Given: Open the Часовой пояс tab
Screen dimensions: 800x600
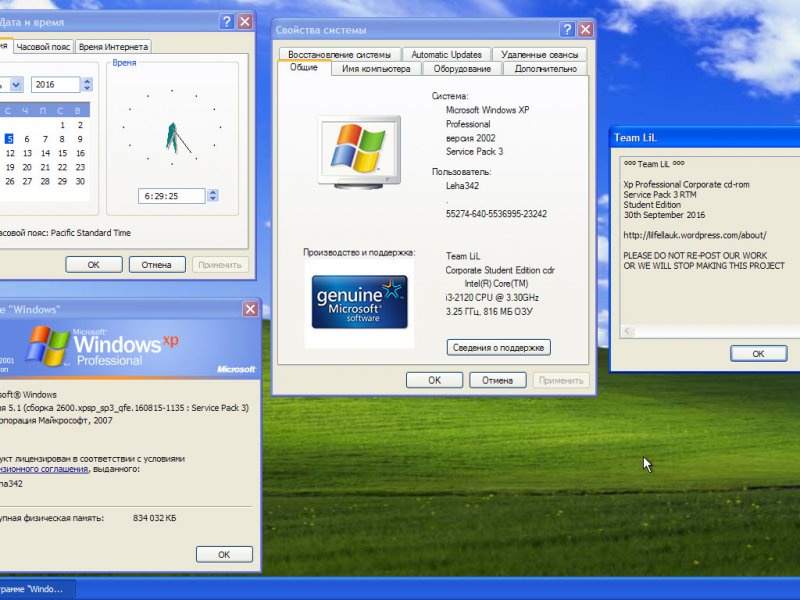Looking at the screenshot, I should pos(43,46).
